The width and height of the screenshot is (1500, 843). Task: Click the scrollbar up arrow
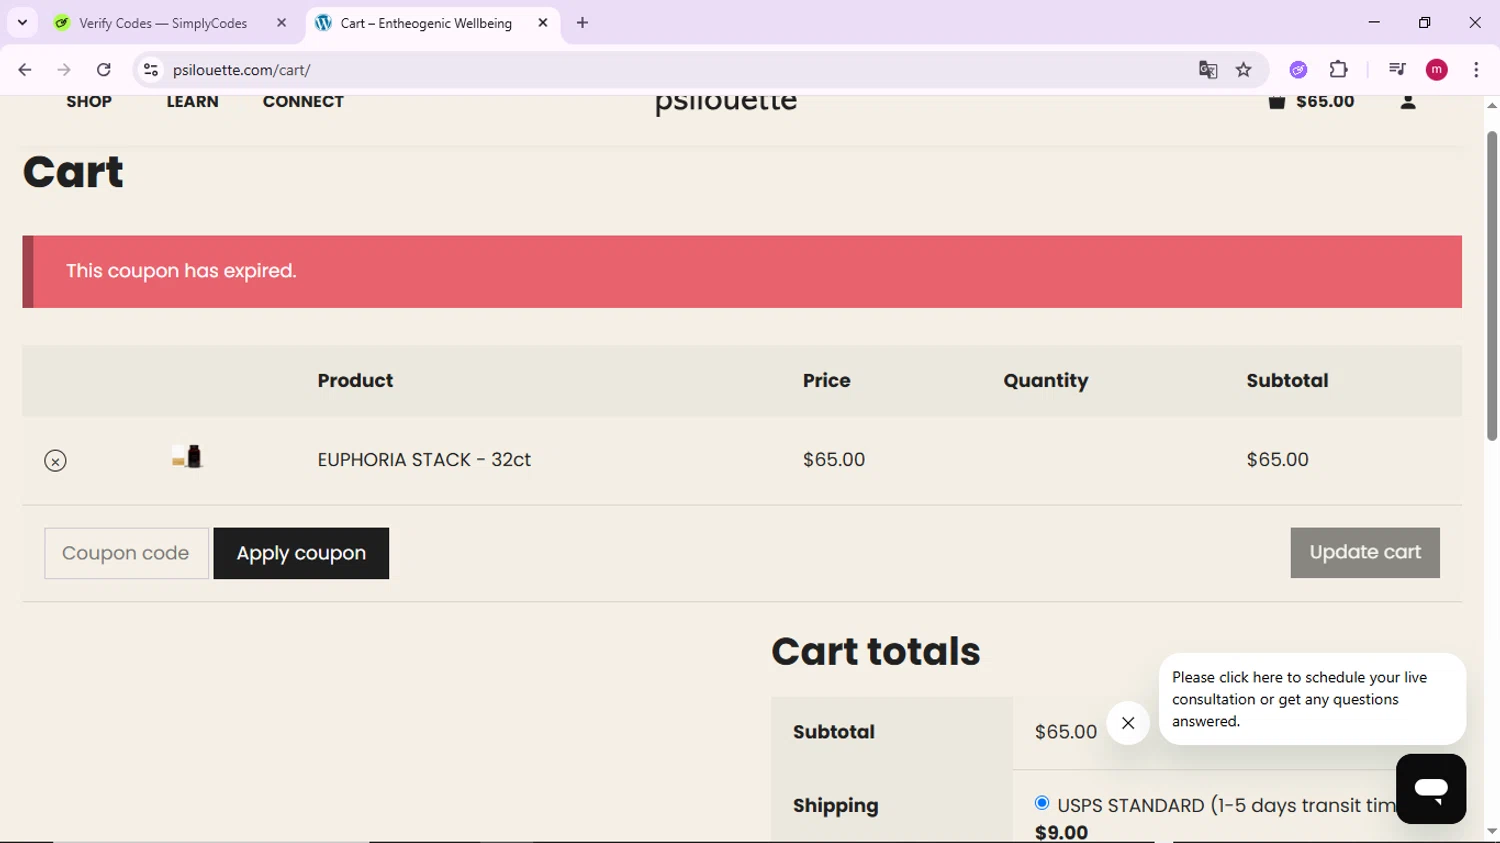click(x=1492, y=105)
